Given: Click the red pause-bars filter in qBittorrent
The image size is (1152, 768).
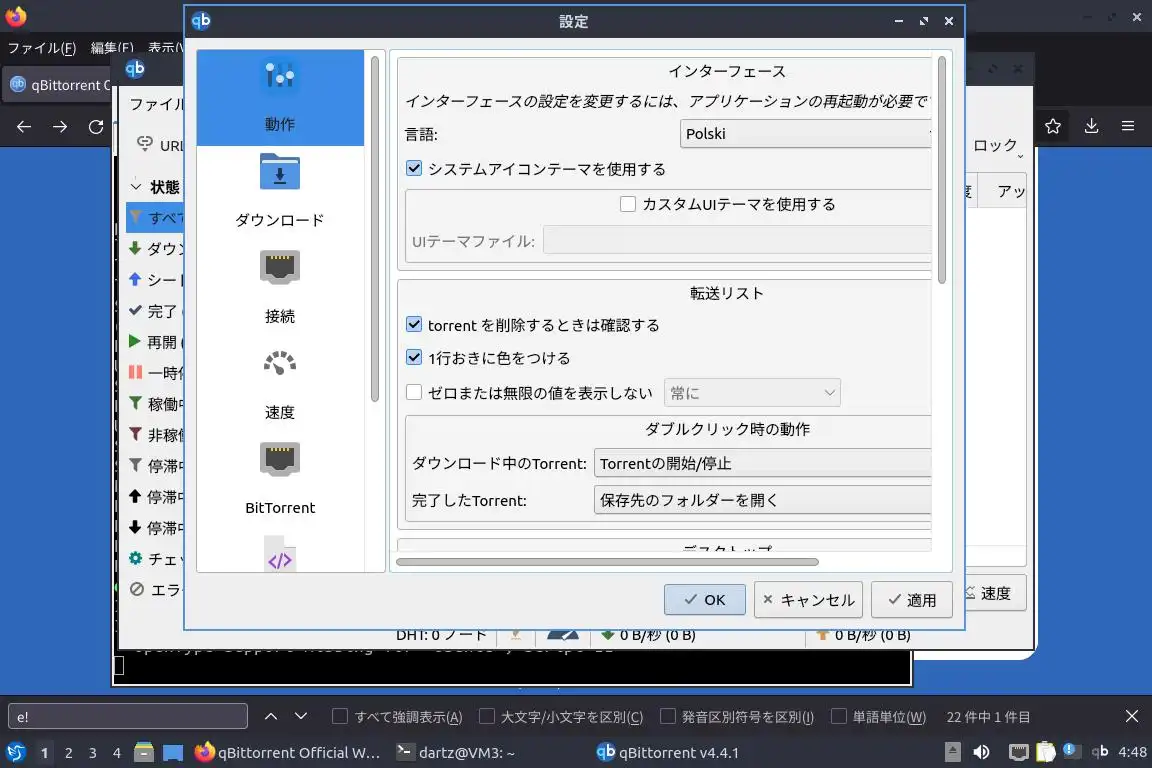Looking at the screenshot, I should [135, 372].
